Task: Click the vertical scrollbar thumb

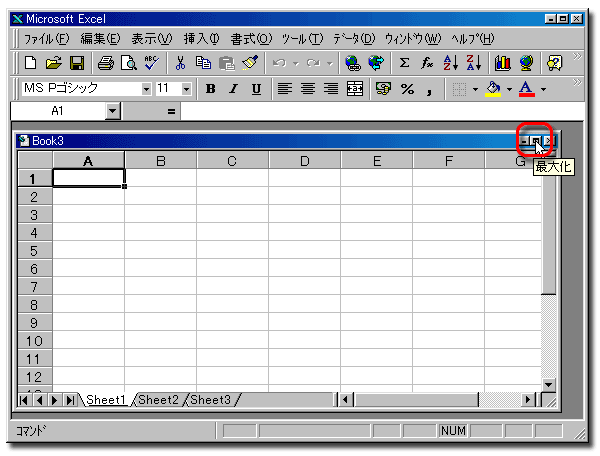Action: point(549,231)
